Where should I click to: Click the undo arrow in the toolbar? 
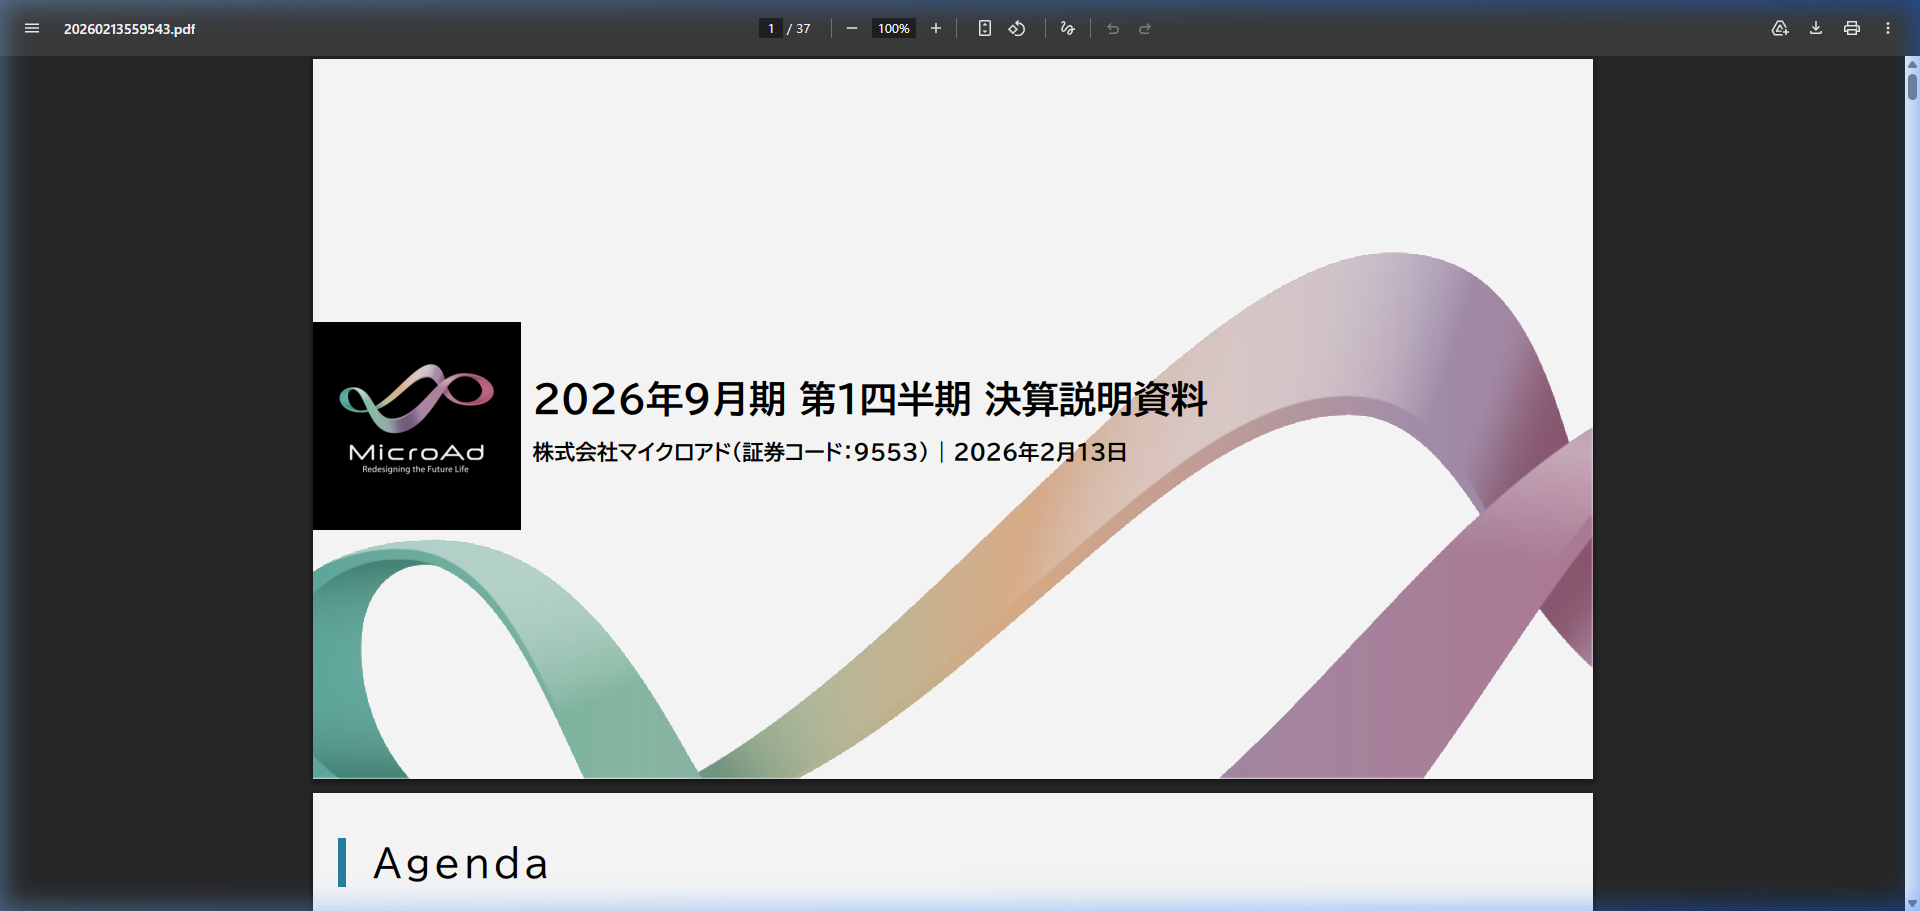[x=1113, y=28]
